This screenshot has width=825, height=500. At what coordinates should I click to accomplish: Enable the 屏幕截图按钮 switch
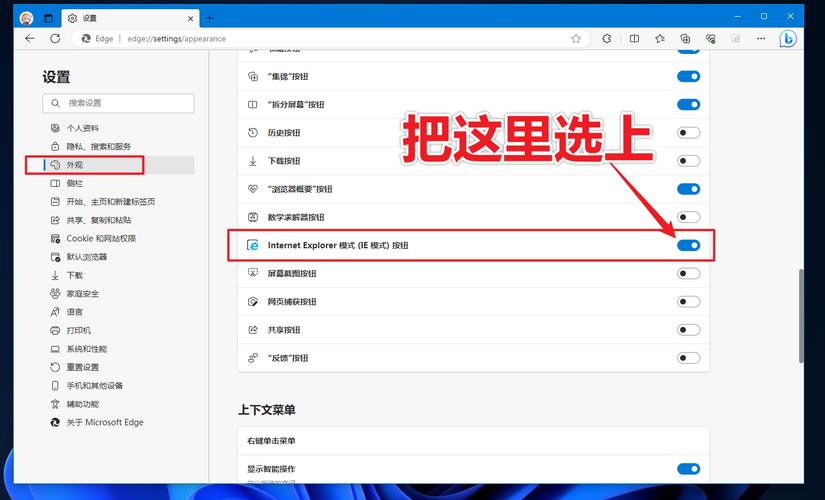coord(688,273)
